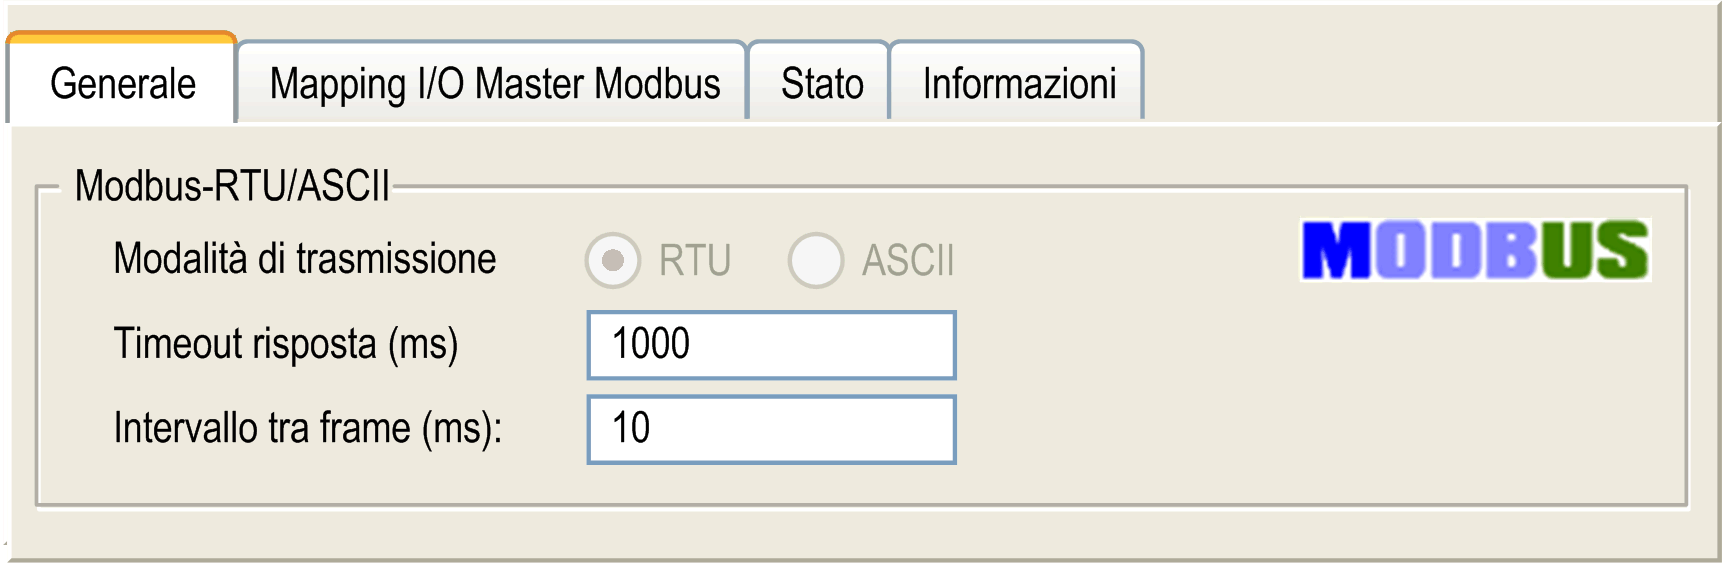Click the blue M letter of MODBUS logo
This screenshot has height=563, width=1725.
[x=1338, y=250]
